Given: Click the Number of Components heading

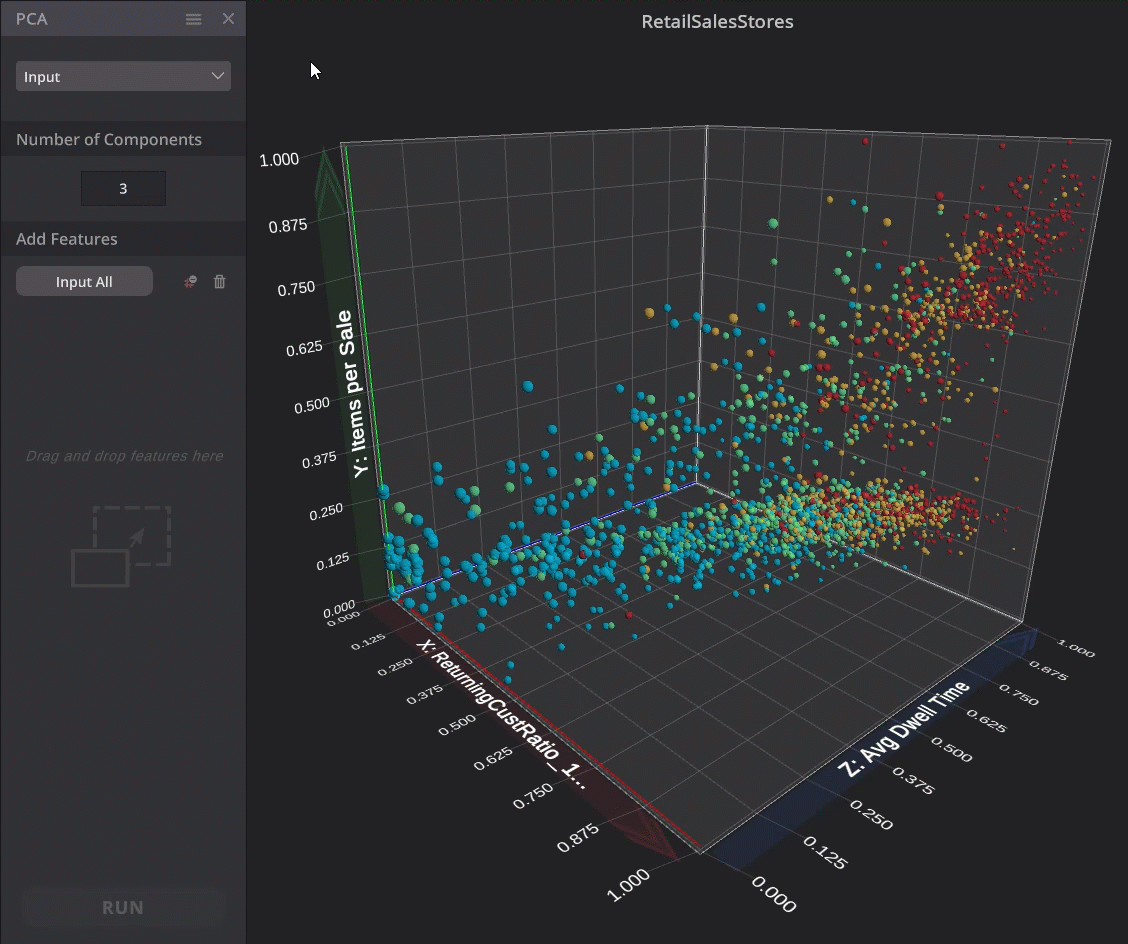Looking at the screenshot, I should pos(109,140).
